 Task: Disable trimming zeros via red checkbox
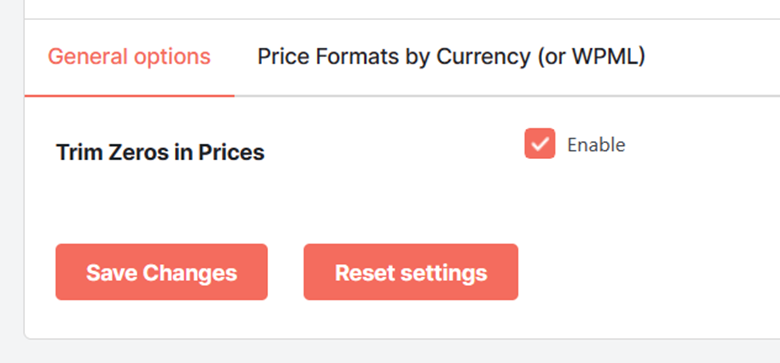(540, 144)
